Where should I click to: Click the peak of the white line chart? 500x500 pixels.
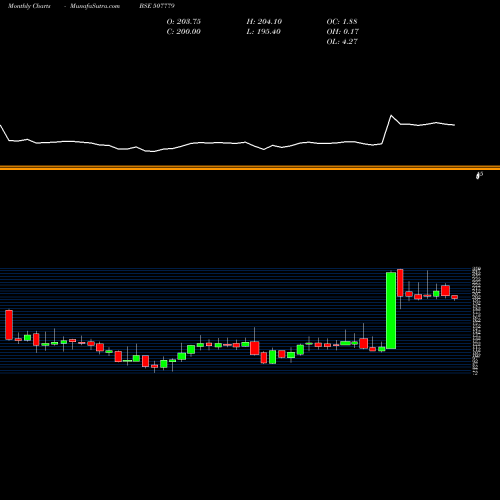point(391,116)
